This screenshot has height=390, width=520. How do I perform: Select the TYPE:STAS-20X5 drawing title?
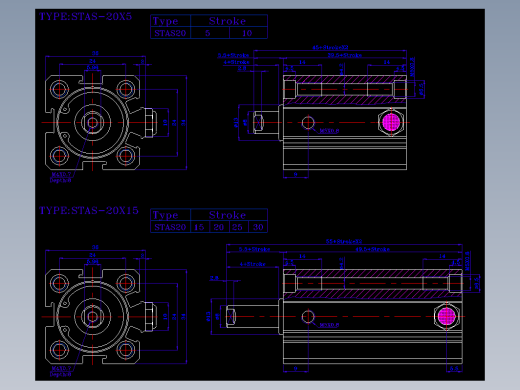tap(85, 16)
